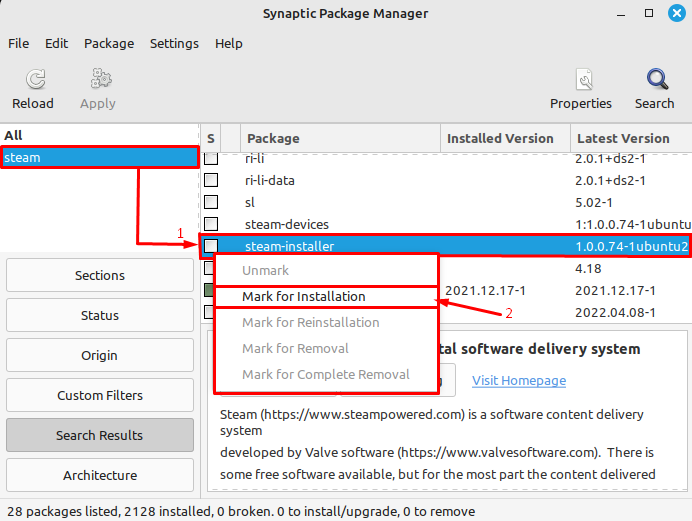The height and width of the screenshot is (521, 692).
Task: Click the Reload toolbar icon
Action: pos(33,80)
